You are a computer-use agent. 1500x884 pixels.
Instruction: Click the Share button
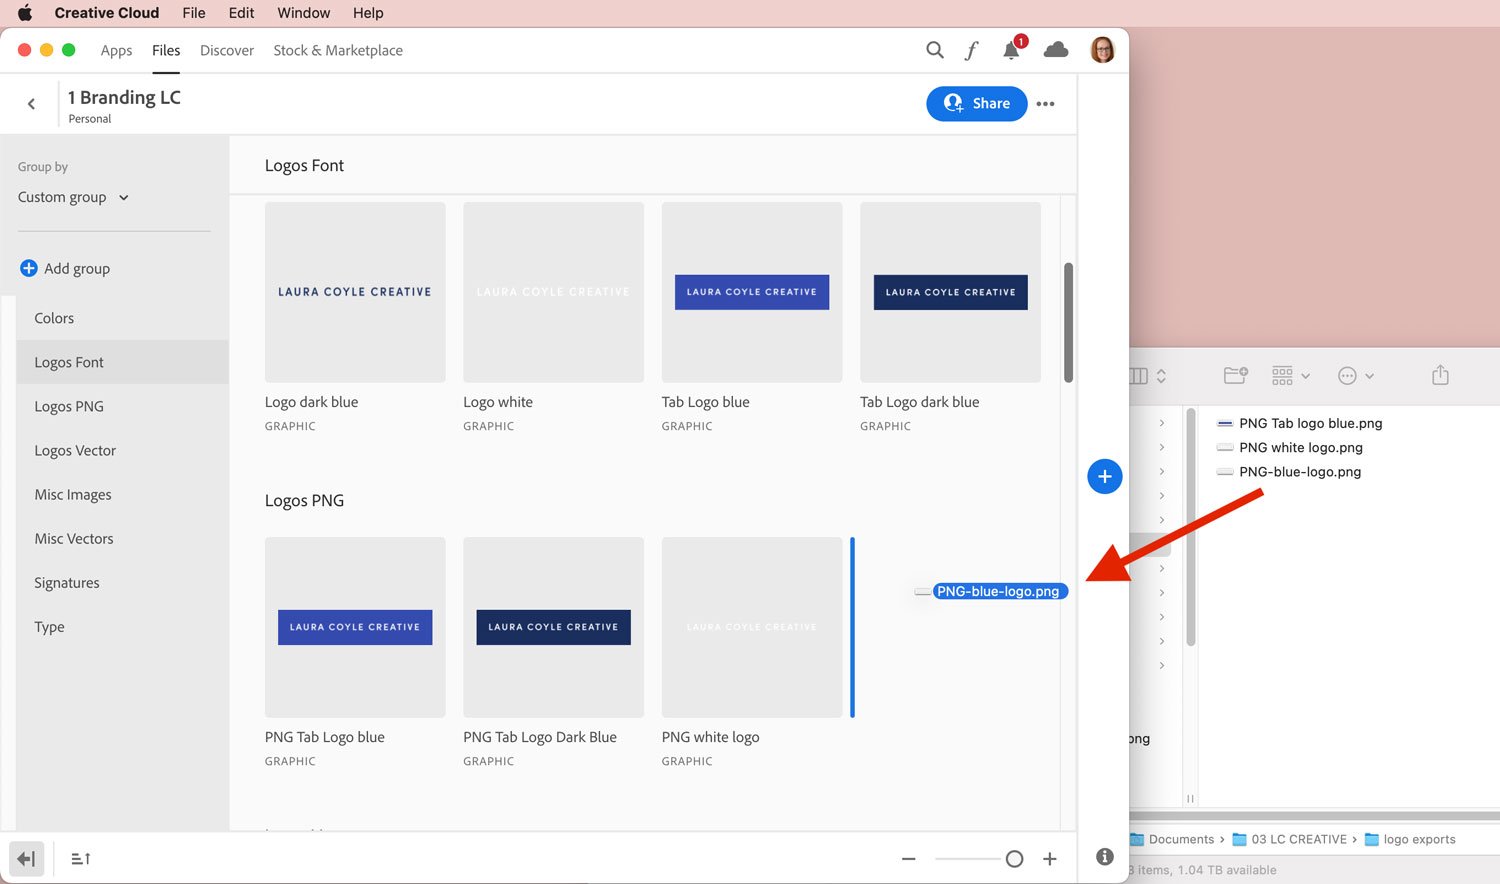[x=976, y=103]
